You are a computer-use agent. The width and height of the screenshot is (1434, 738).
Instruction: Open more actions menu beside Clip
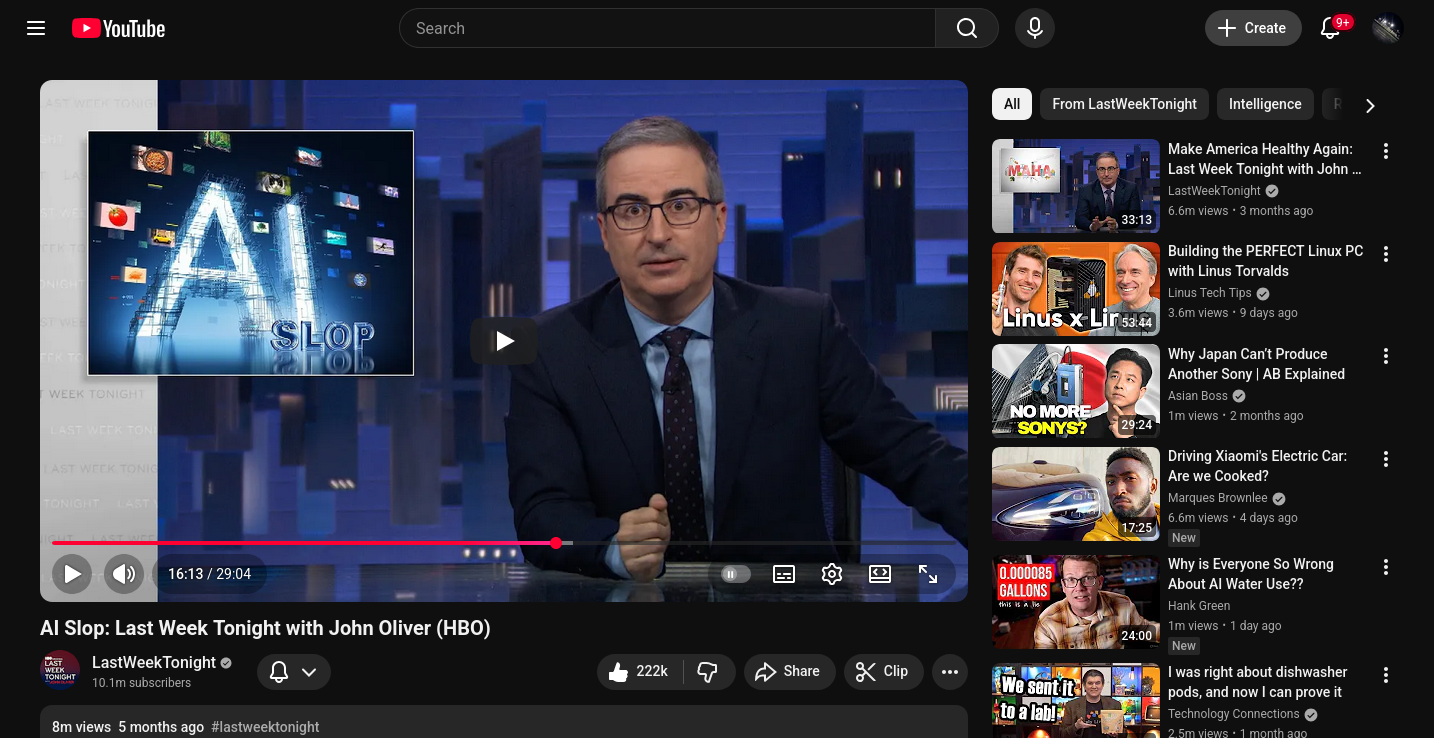coord(950,672)
